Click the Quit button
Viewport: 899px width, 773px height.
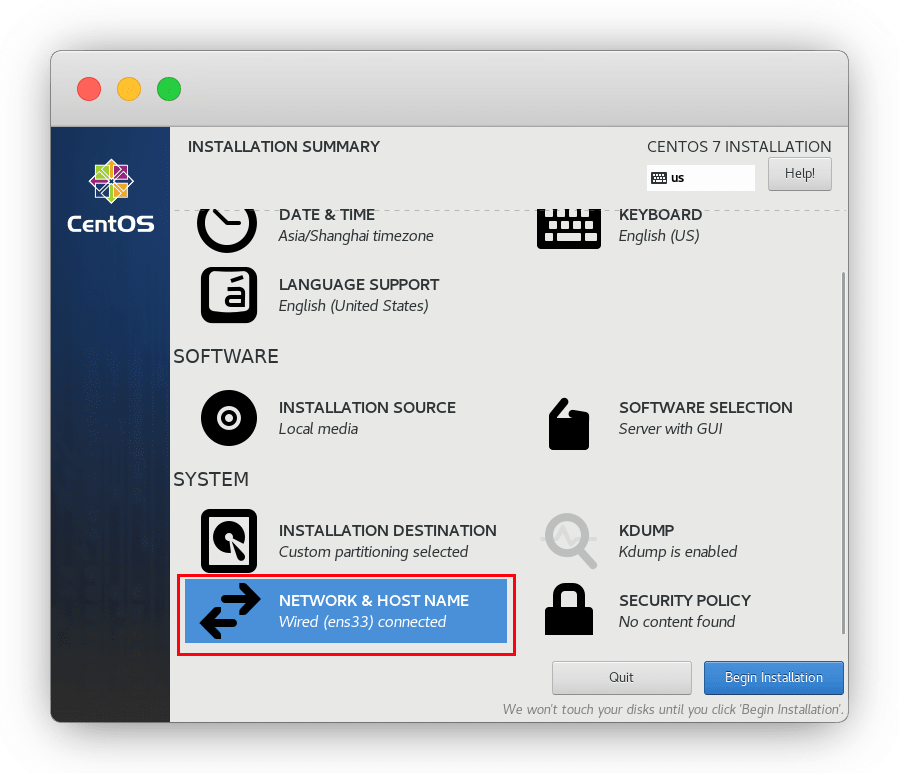click(621, 677)
